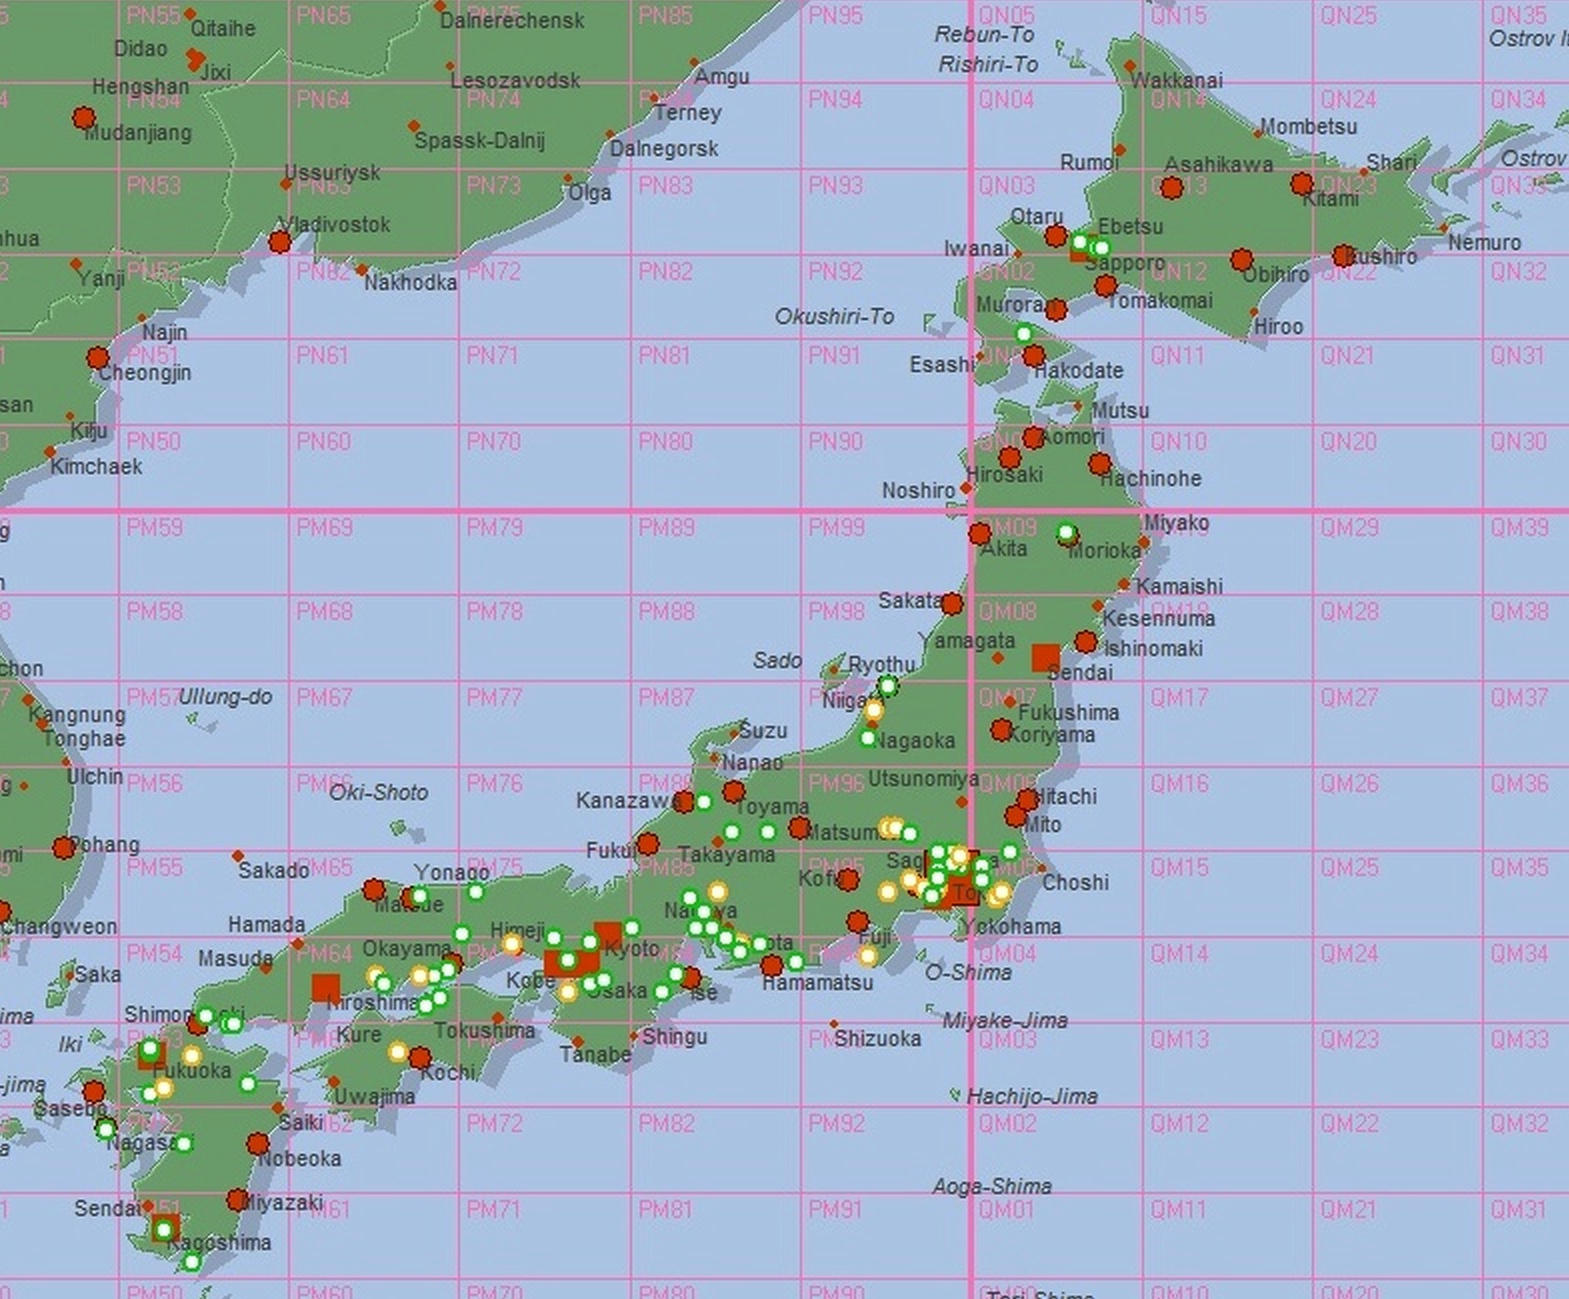Select the red dot marking Cheongjin
1569x1299 pixels.
(97, 358)
